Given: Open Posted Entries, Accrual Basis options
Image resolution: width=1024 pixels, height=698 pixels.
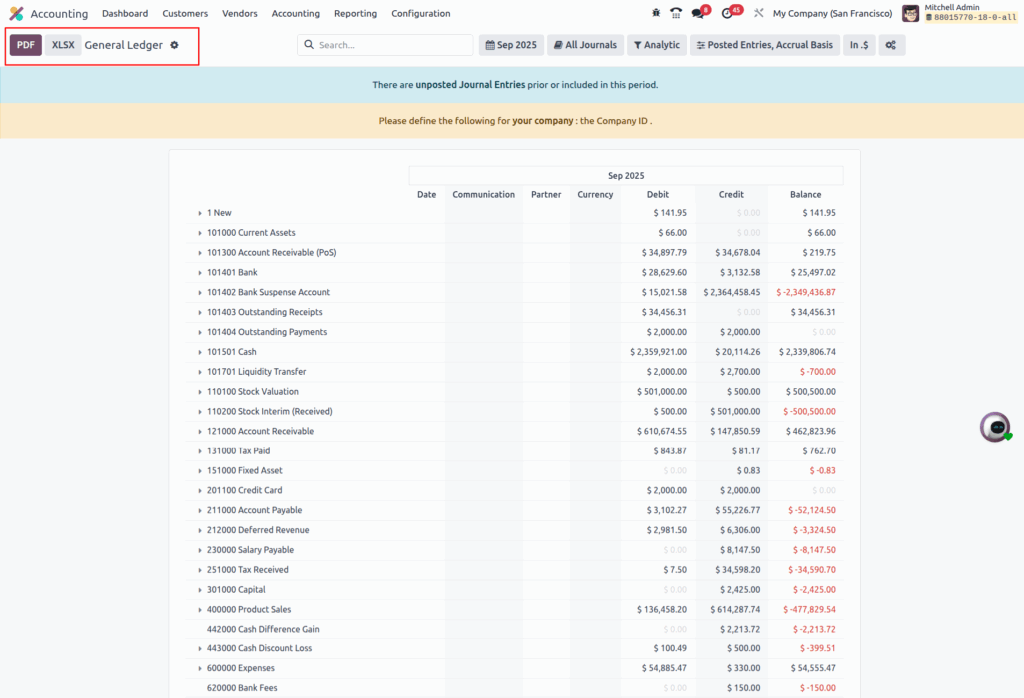Looking at the screenshot, I should tap(764, 45).
